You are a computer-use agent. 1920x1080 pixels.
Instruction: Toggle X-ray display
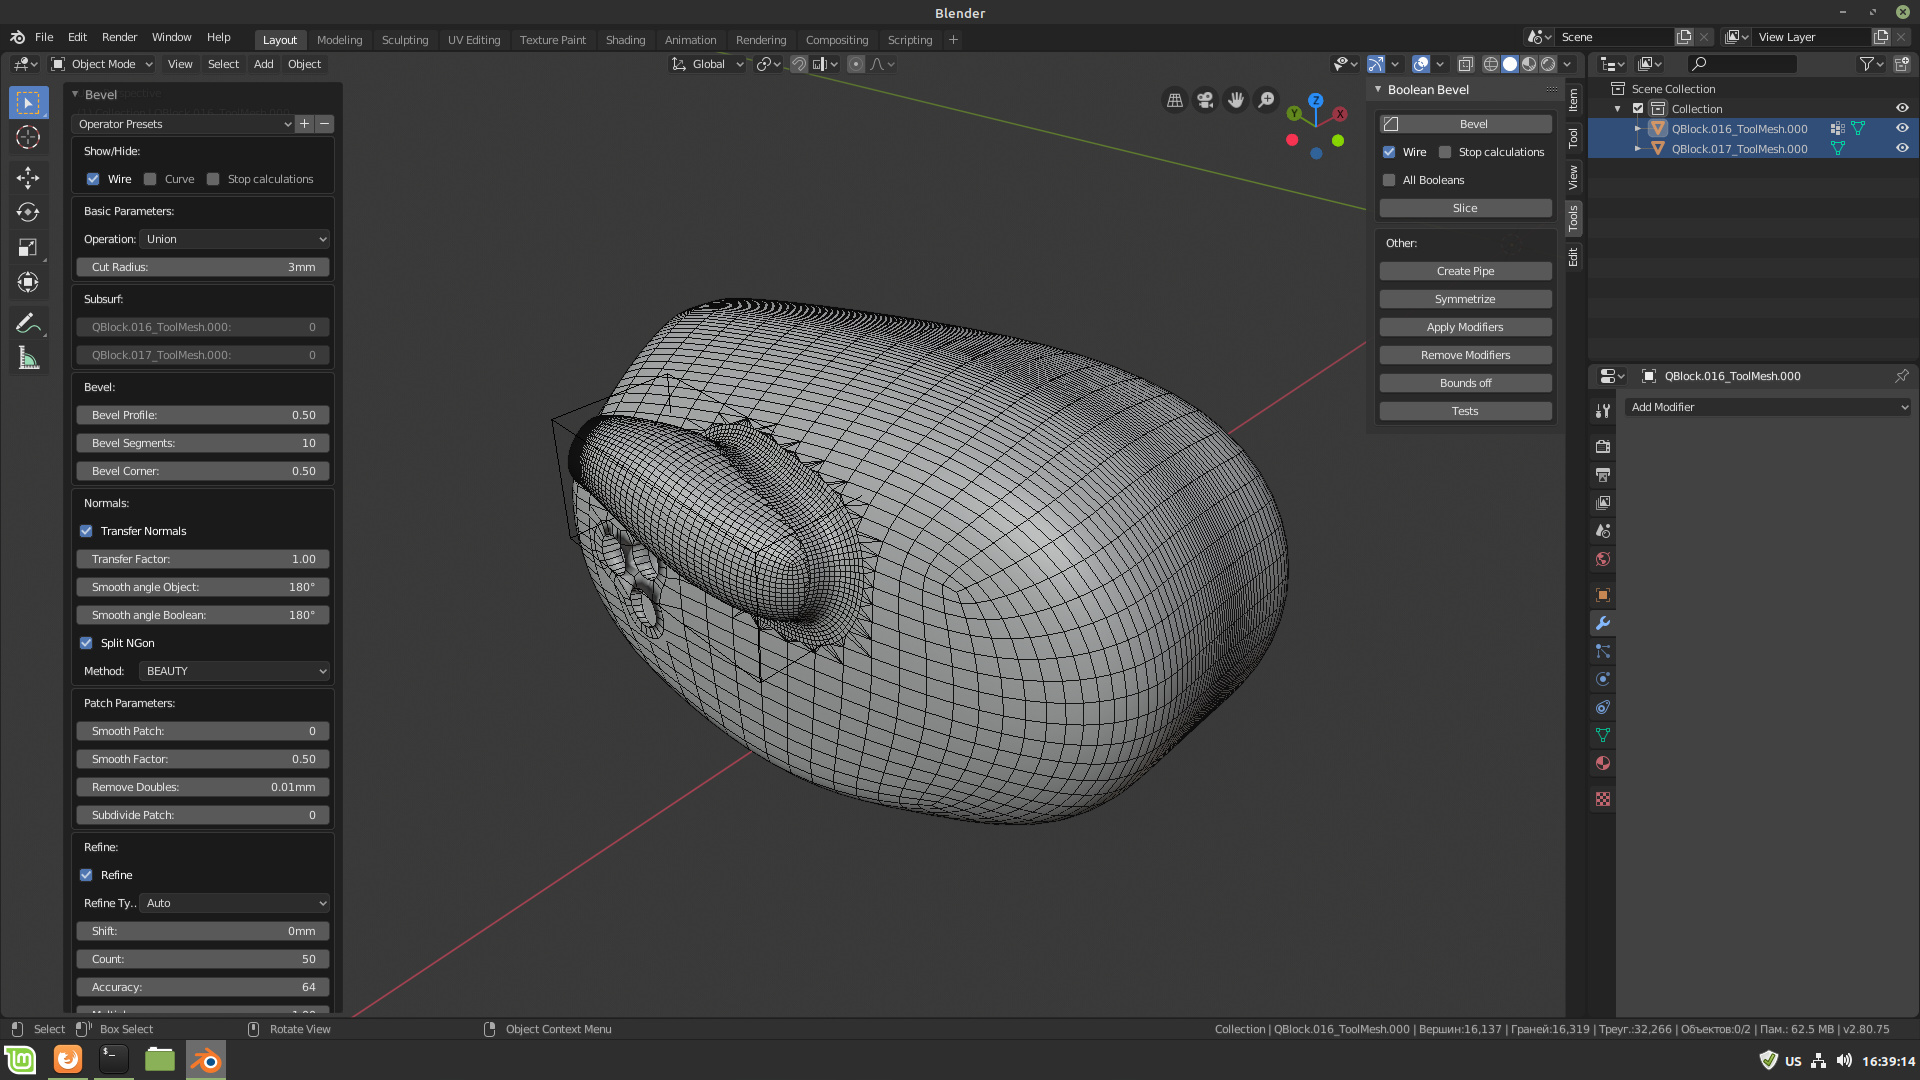(1465, 64)
